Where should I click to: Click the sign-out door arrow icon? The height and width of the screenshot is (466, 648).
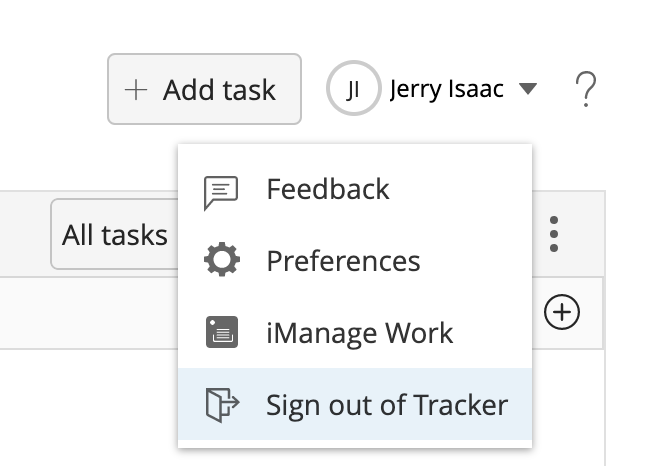221,404
